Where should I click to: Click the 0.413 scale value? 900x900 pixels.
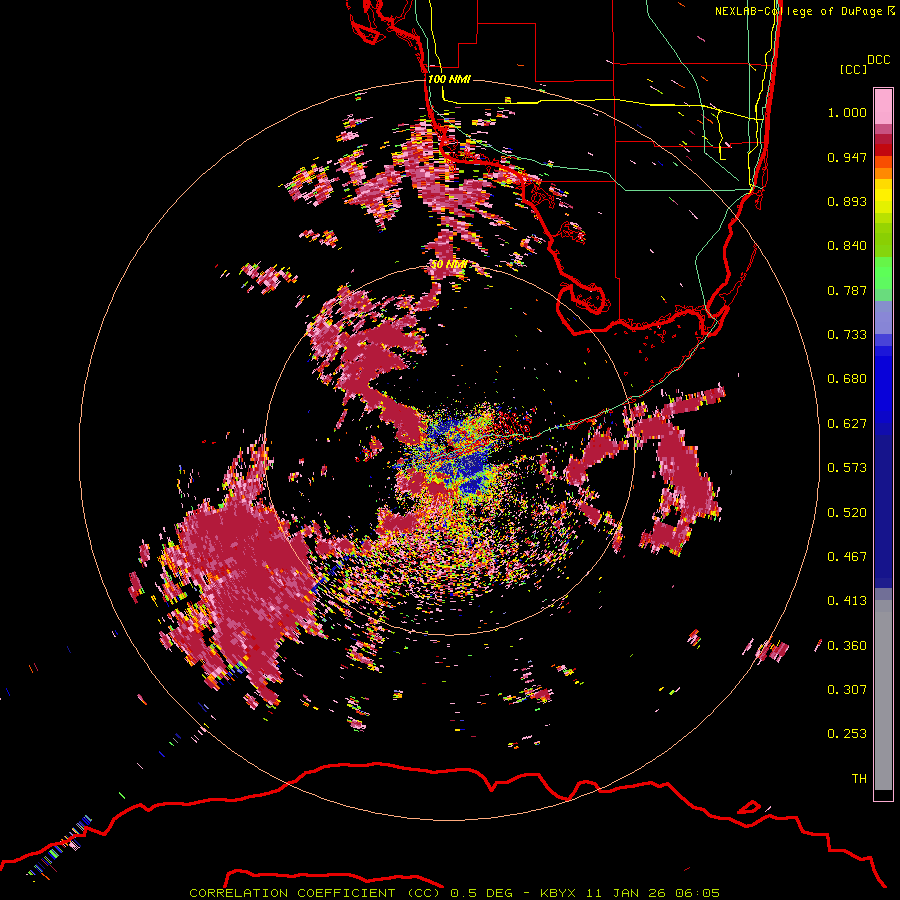847,601
